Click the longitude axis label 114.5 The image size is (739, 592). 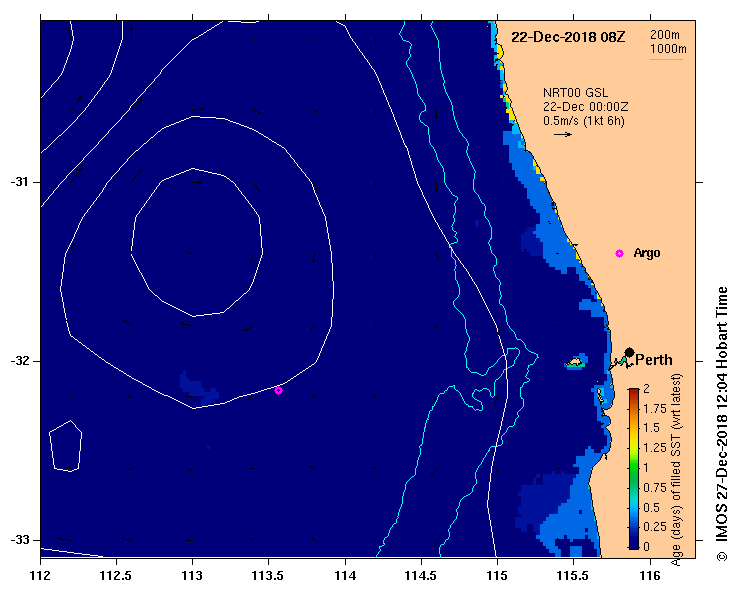(x=421, y=576)
